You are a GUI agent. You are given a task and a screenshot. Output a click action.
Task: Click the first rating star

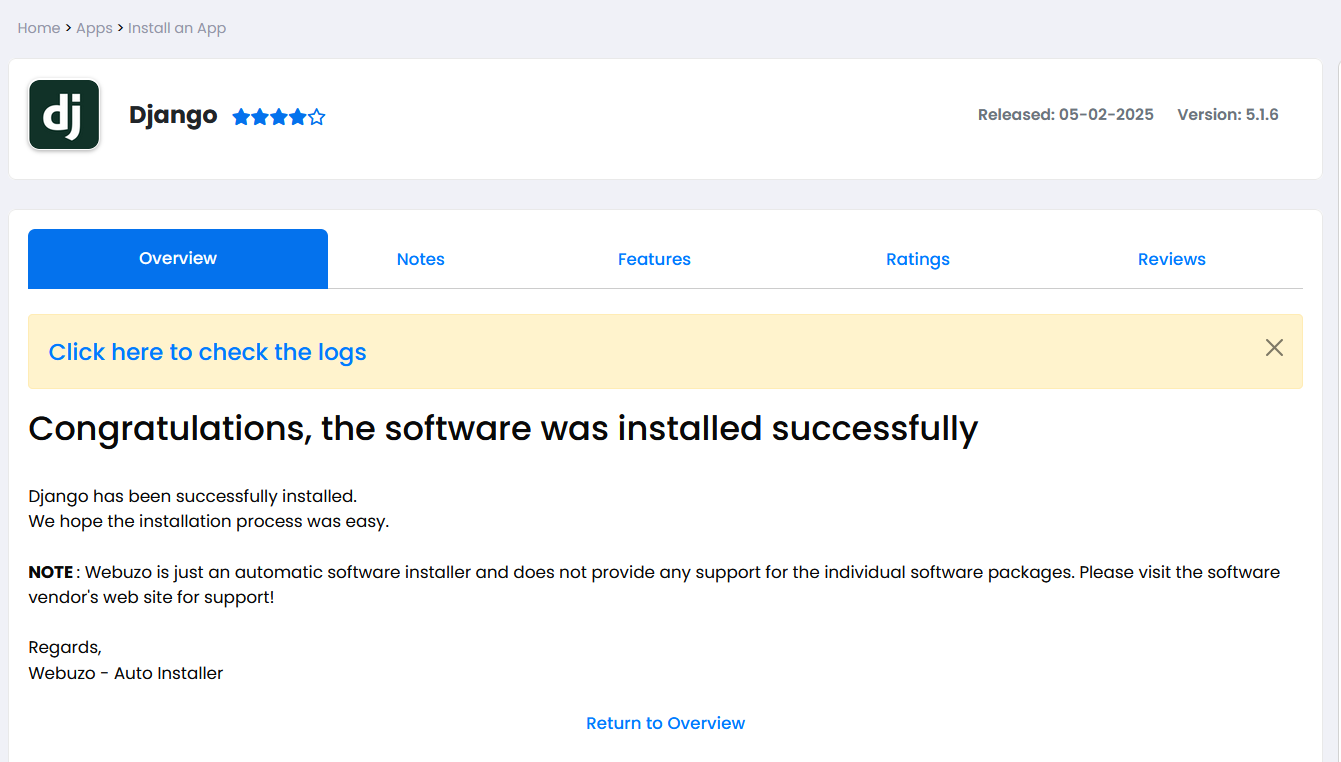(241, 117)
